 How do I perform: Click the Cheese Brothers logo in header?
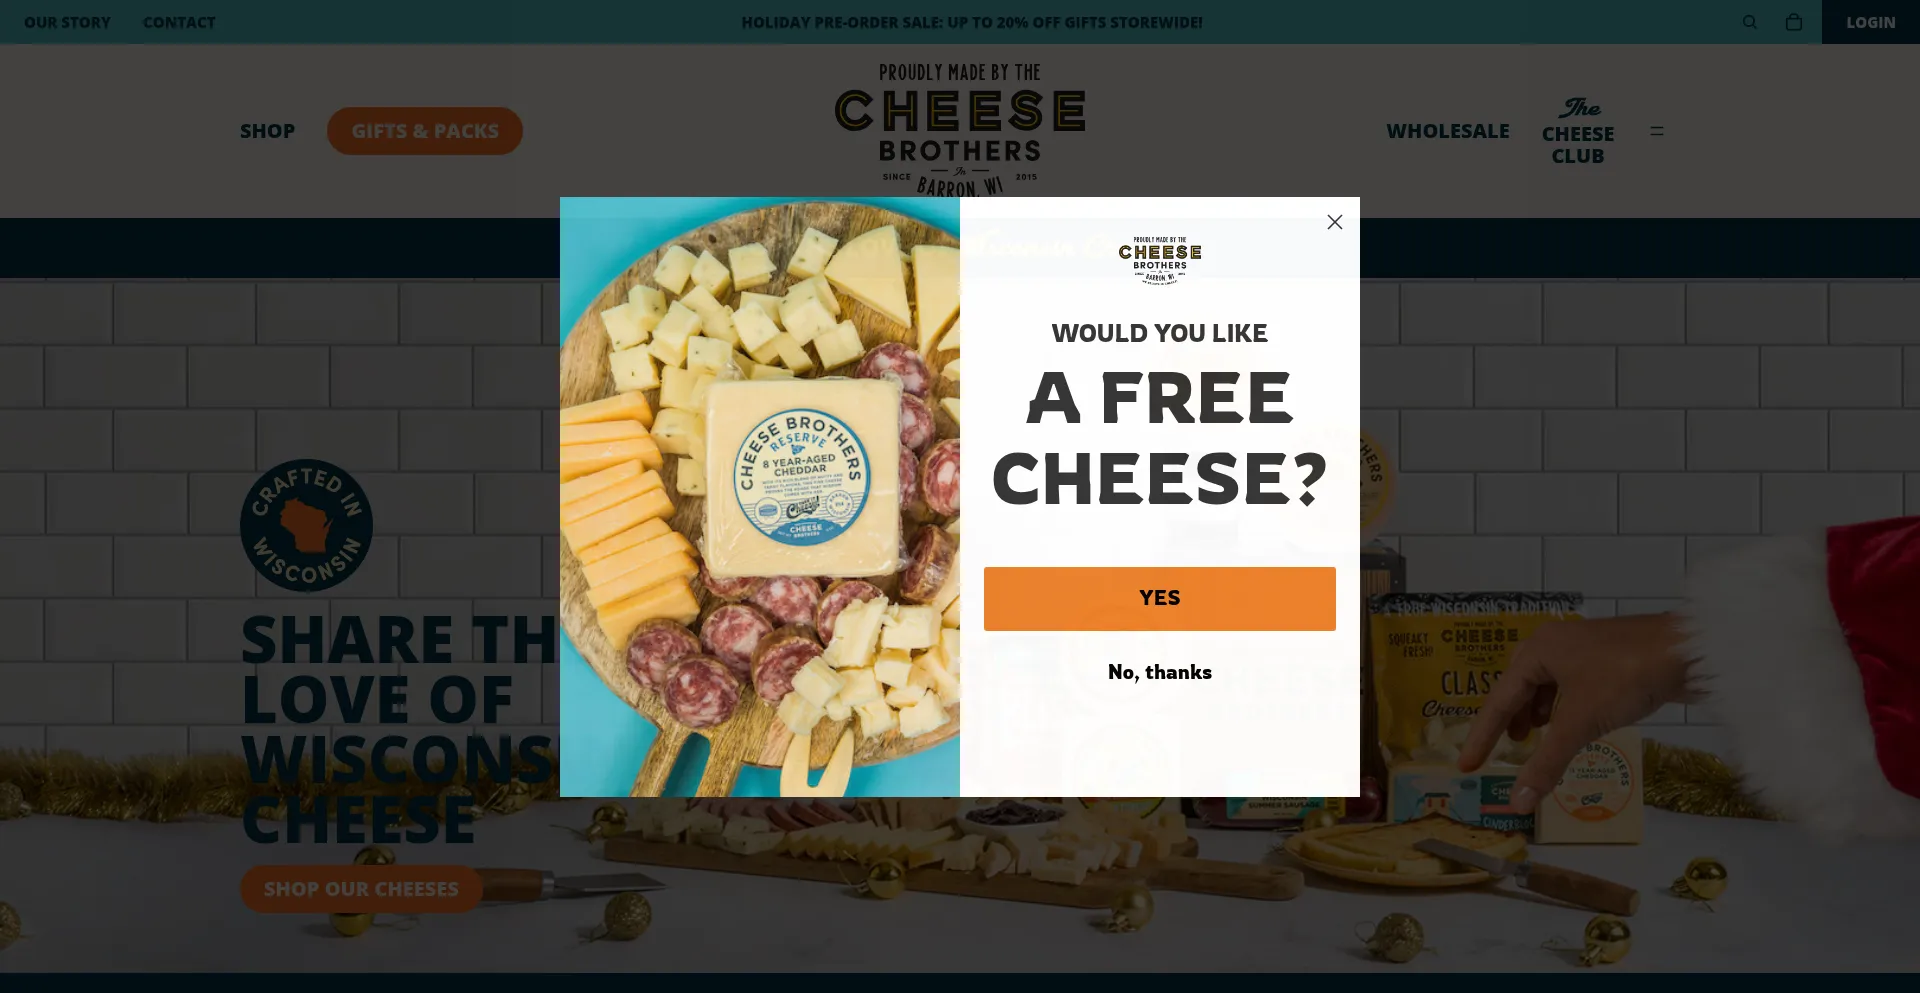click(x=960, y=130)
